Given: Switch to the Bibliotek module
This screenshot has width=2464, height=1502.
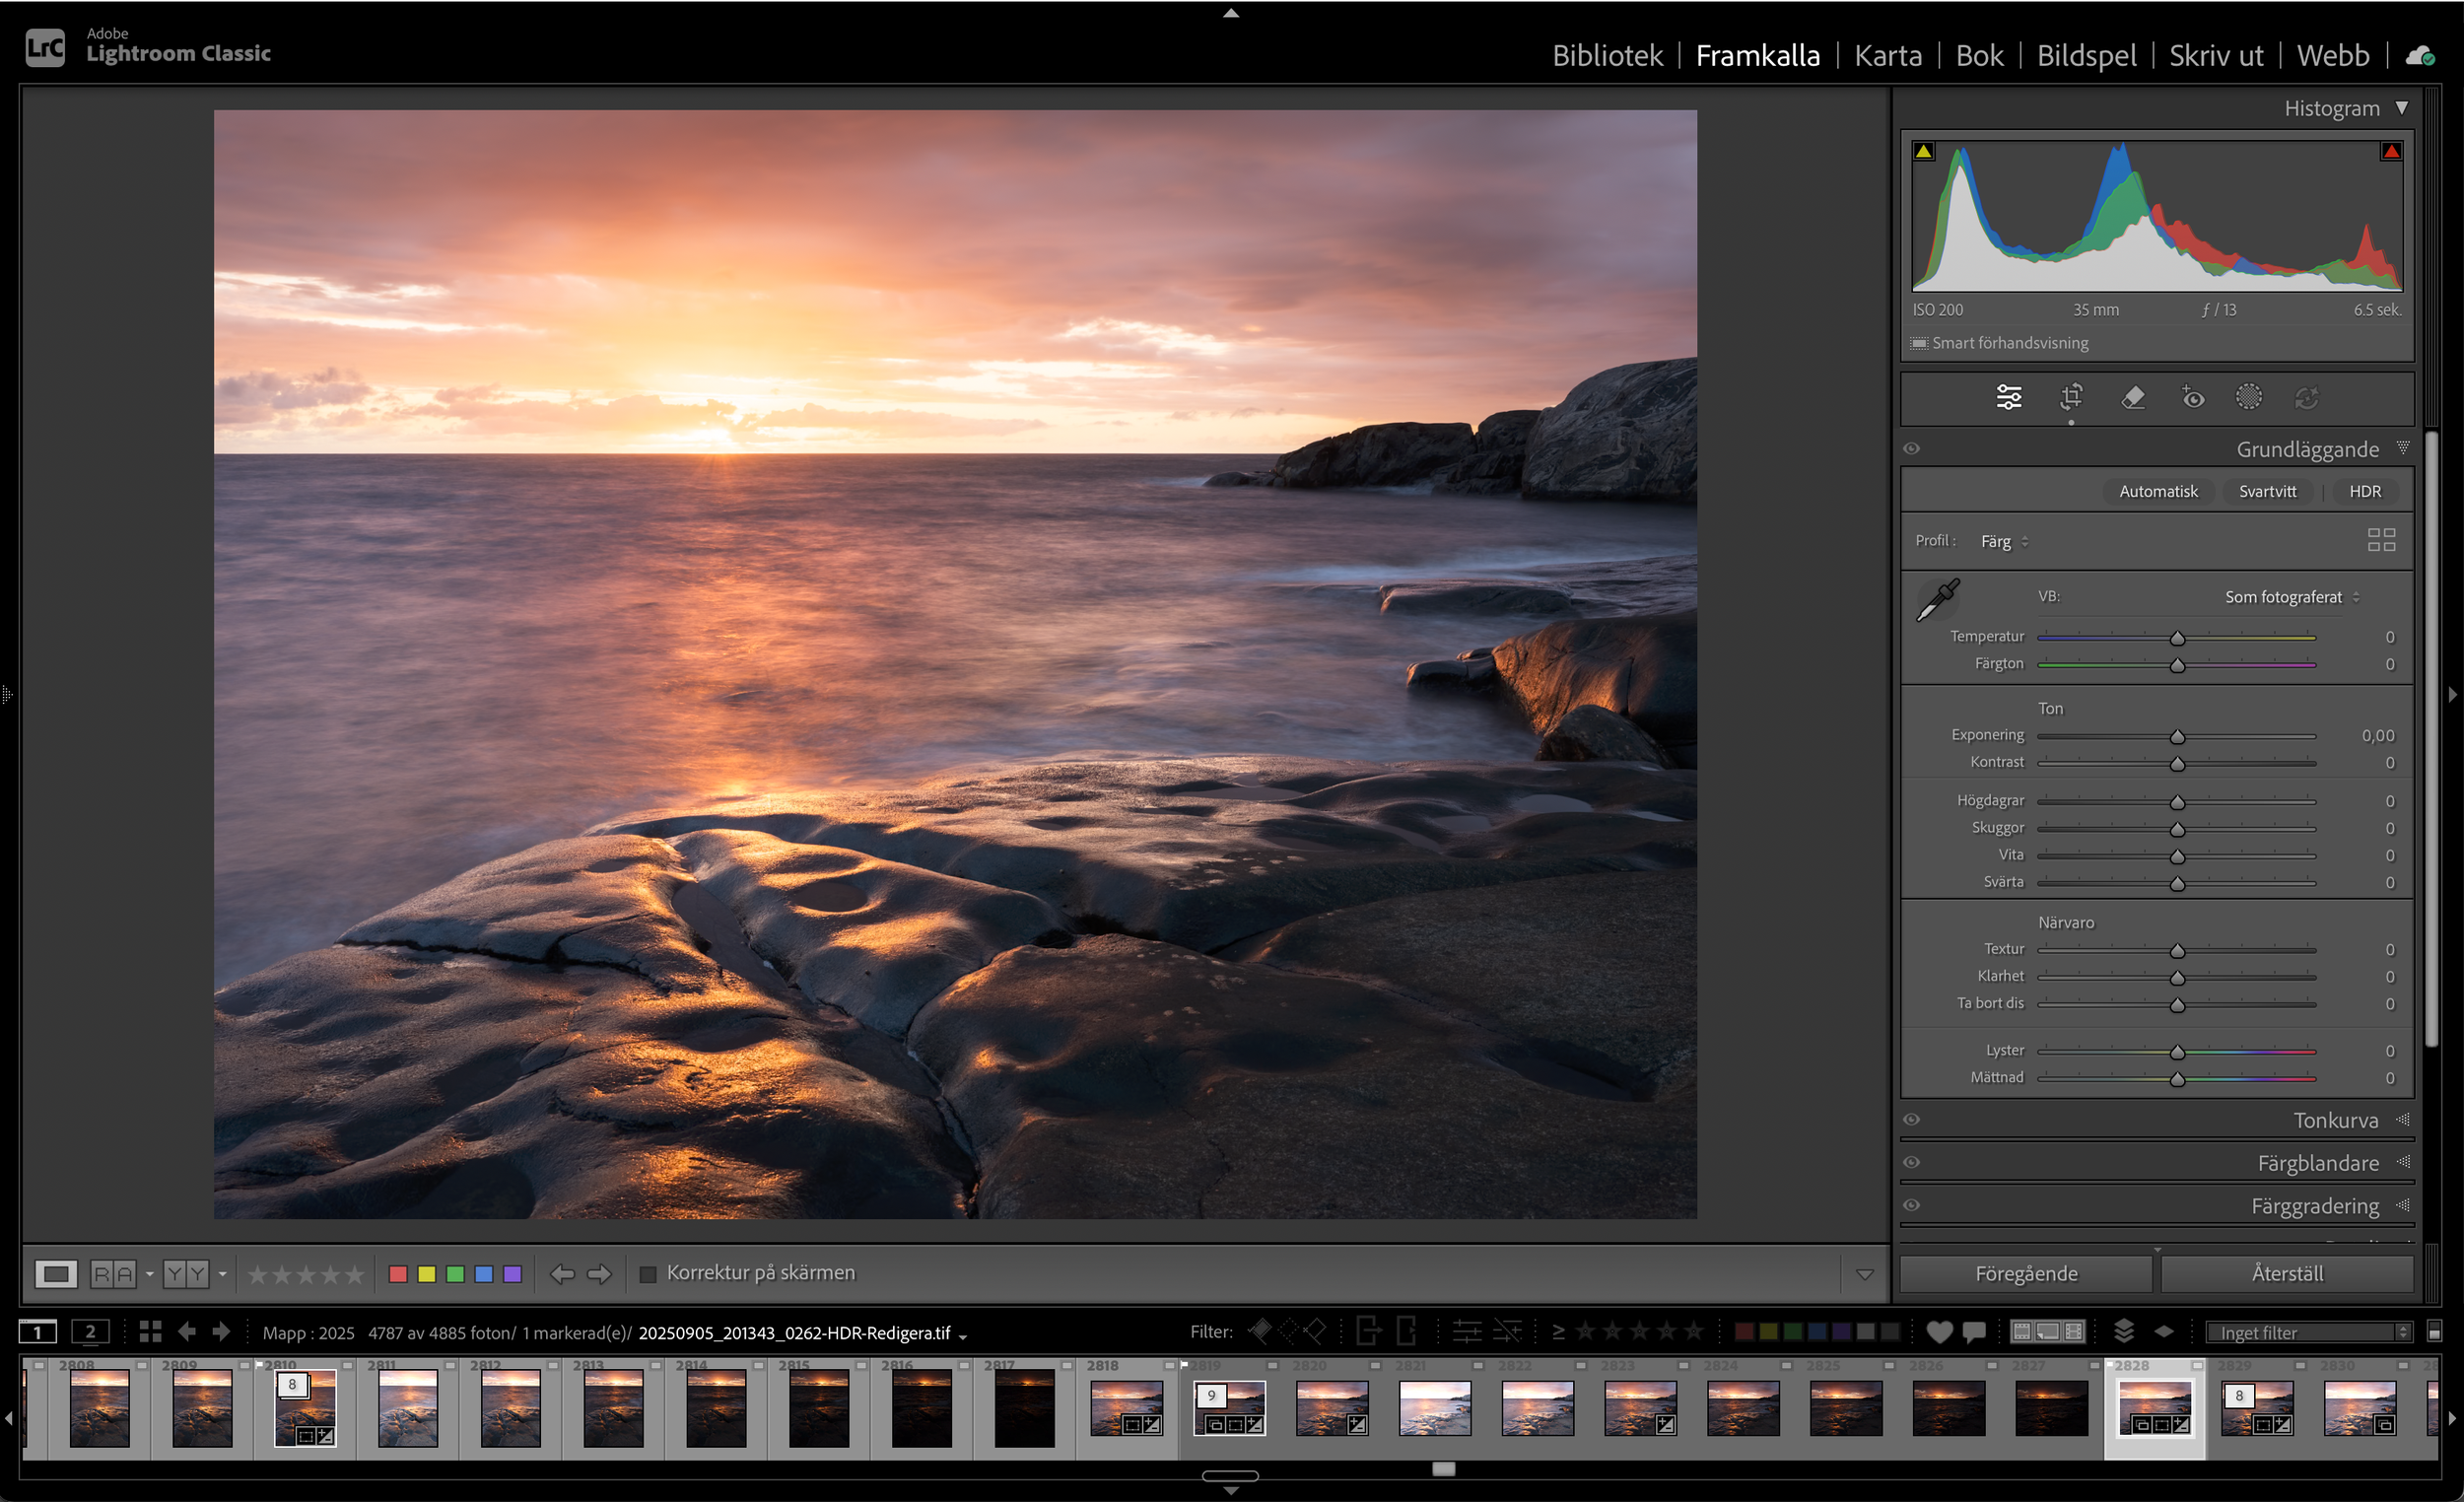Looking at the screenshot, I should coord(1607,55).
